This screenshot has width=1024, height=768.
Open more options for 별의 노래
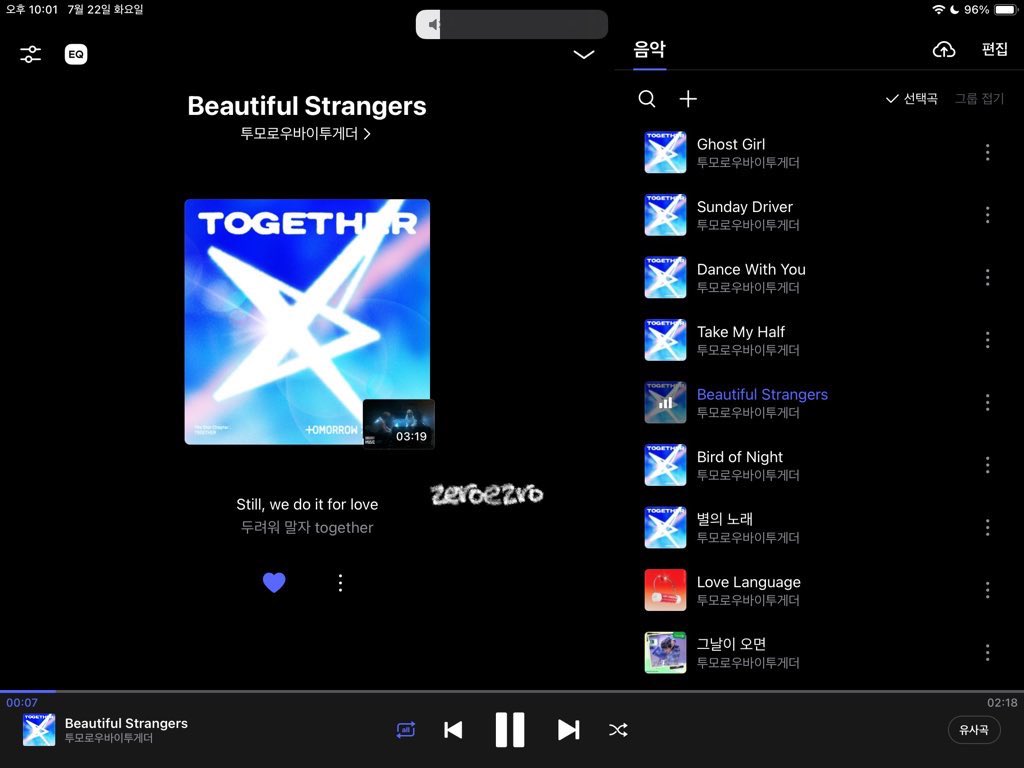tap(987, 528)
